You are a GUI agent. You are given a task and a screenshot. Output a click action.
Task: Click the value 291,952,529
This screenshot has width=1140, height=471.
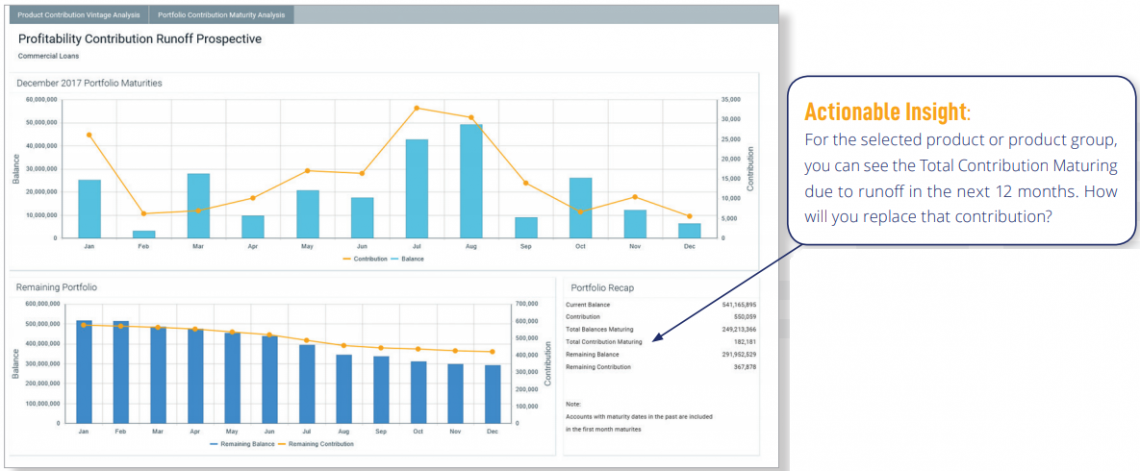[739, 354]
